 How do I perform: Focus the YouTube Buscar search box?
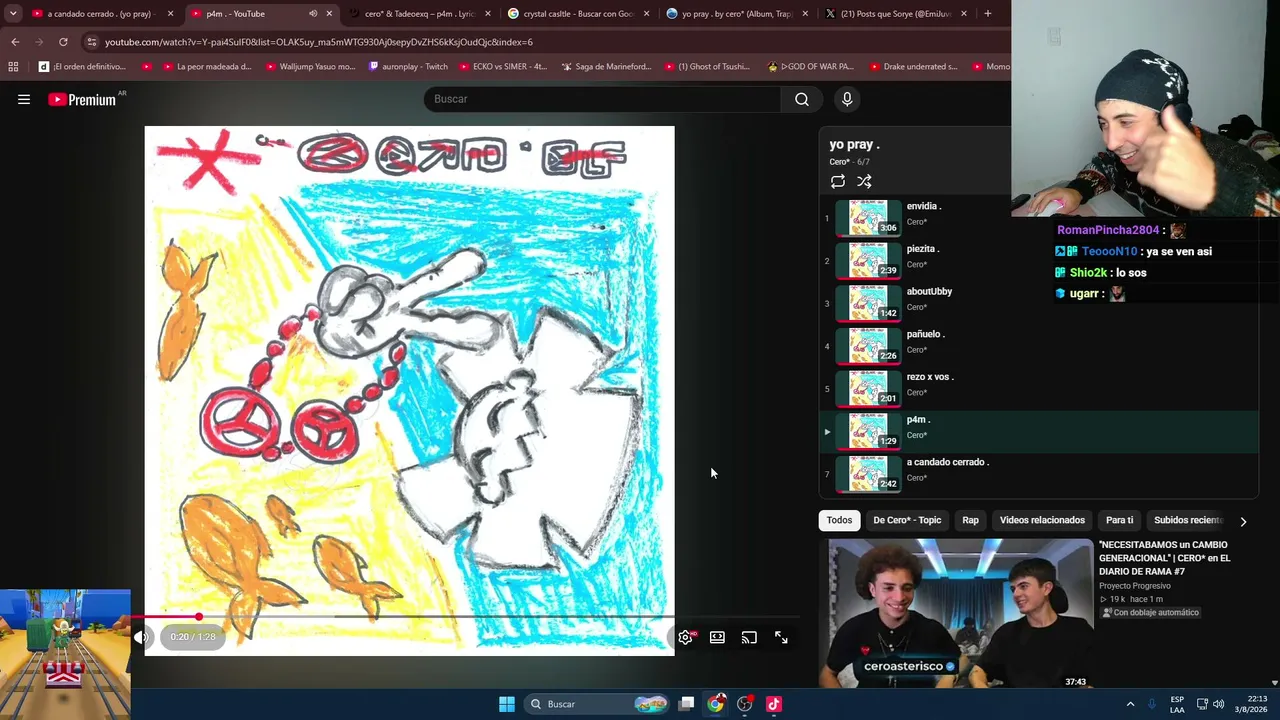coord(602,99)
